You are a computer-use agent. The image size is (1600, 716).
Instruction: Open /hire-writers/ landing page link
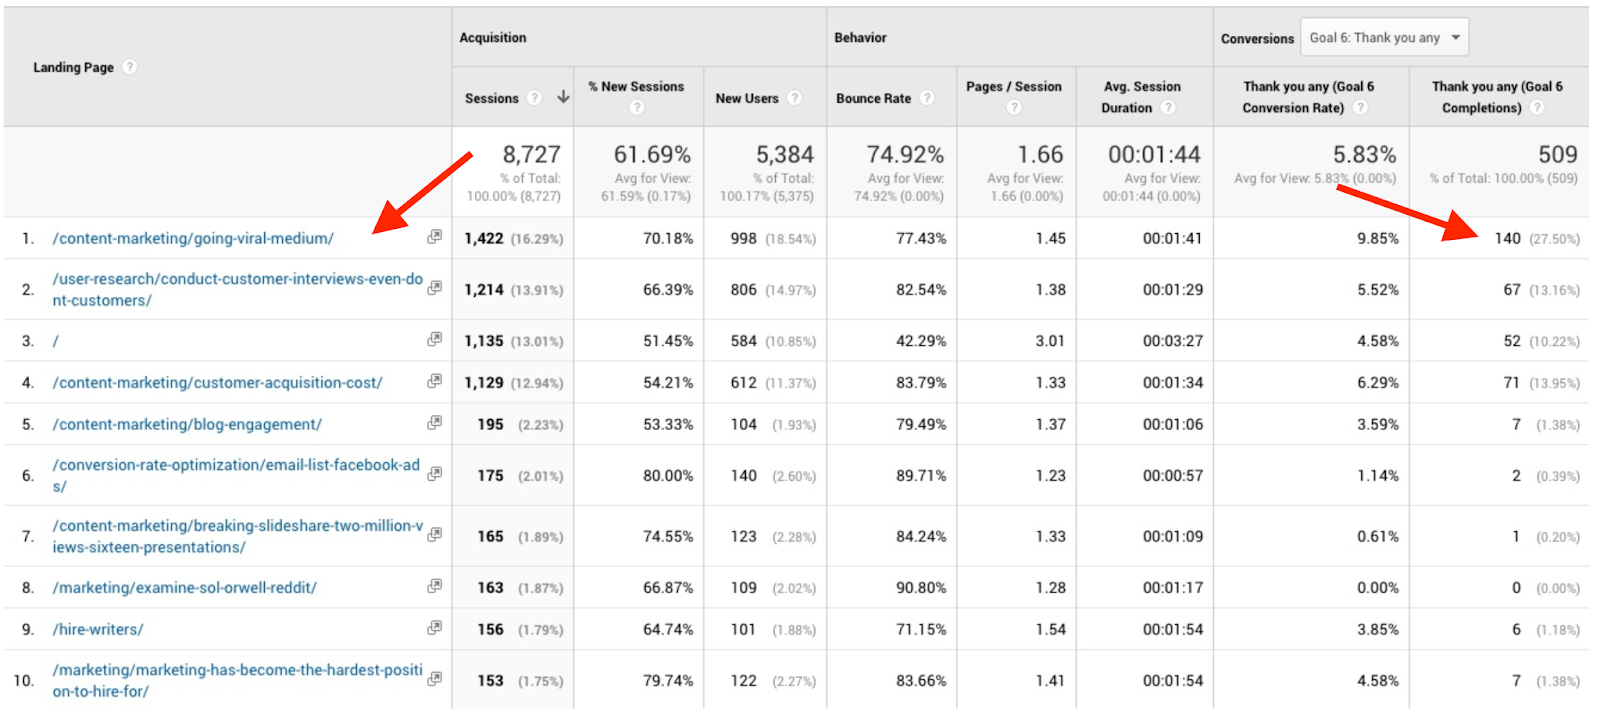(x=98, y=629)
